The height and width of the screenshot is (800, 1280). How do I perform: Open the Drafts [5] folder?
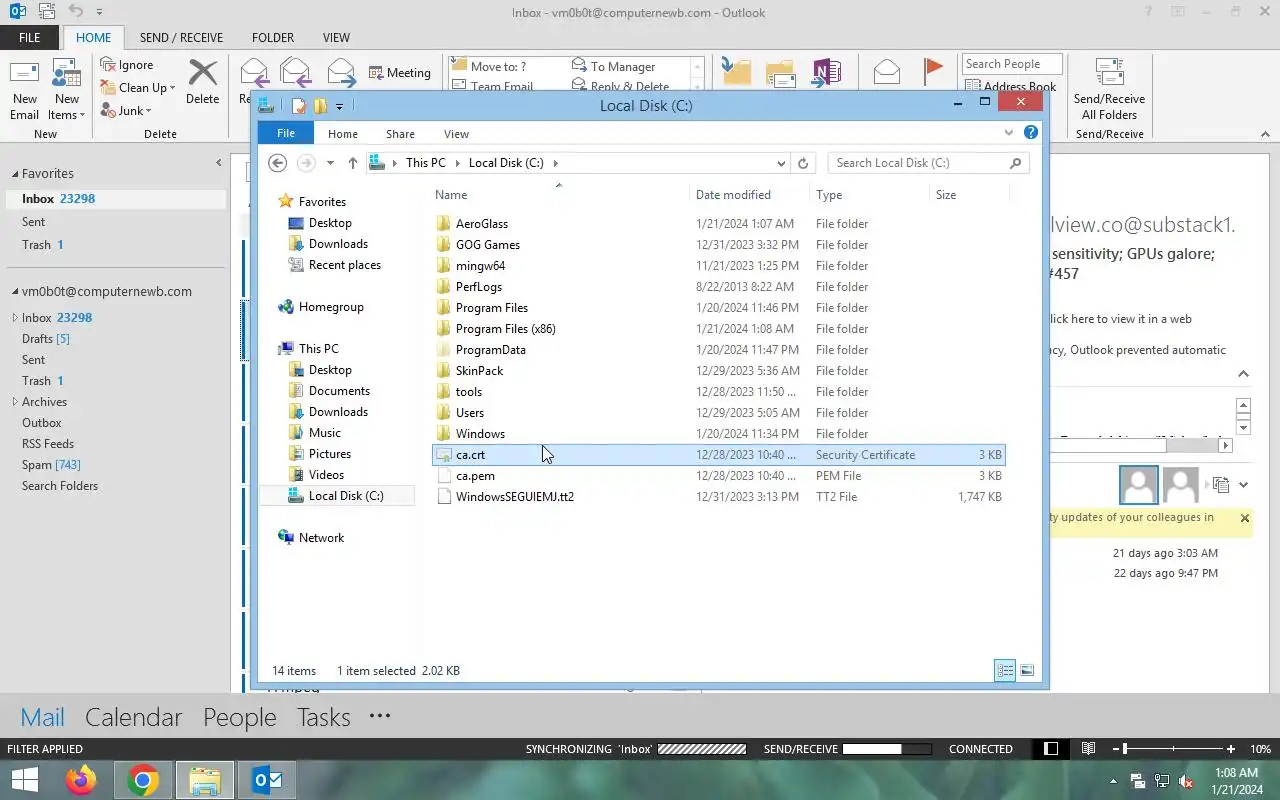(x=46, y=339)
